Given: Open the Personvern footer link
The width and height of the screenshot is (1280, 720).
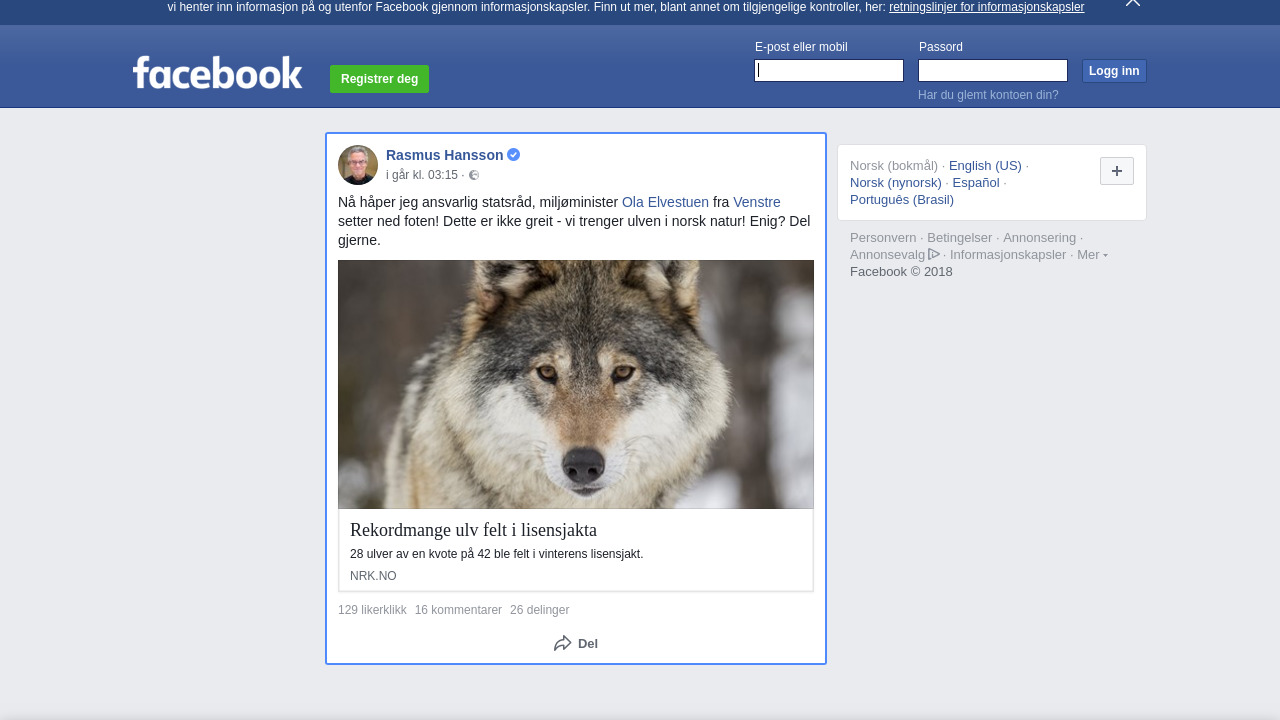Looking at the screenshot, I should coord(883,238).
